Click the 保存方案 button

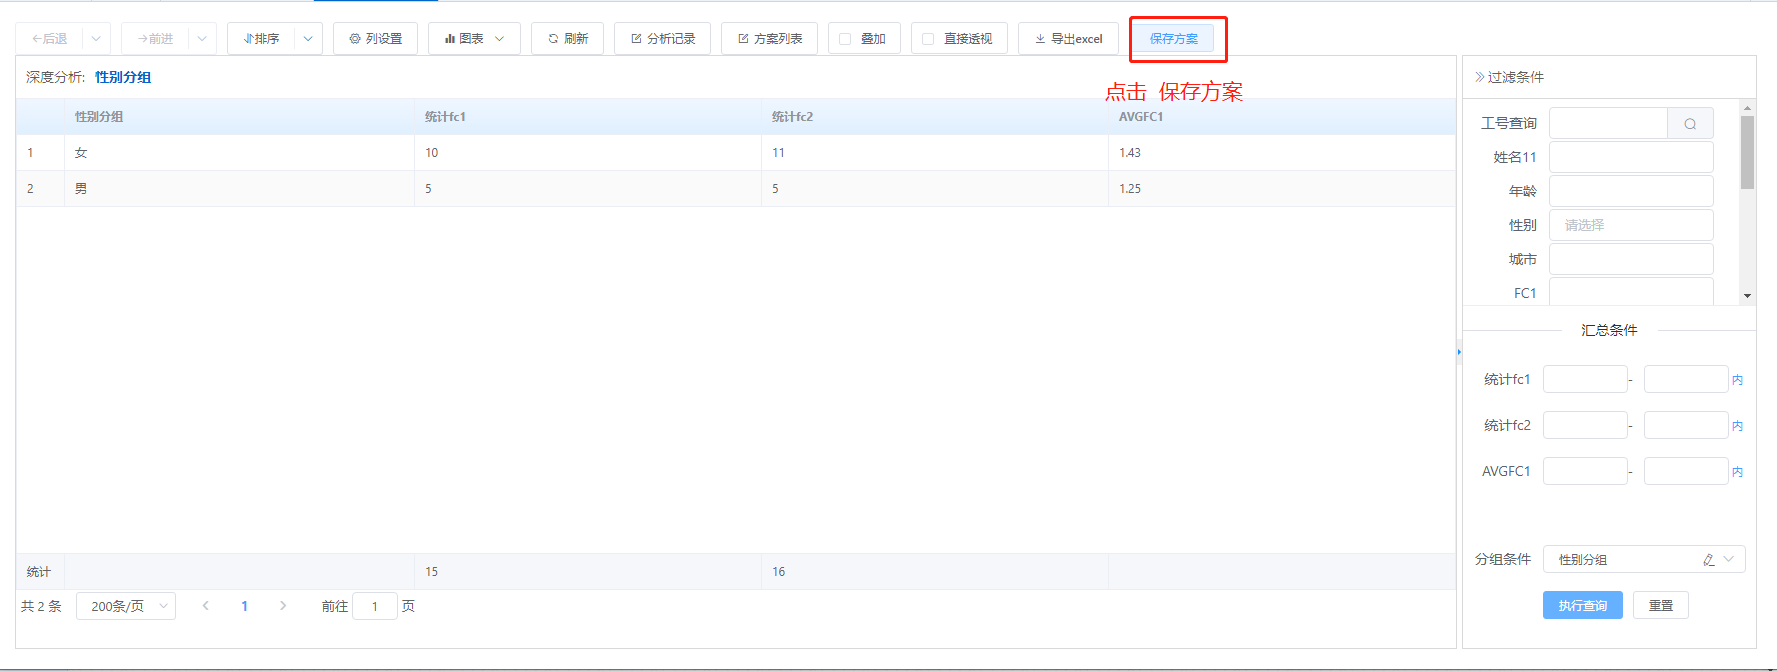pyautogui.click(x=1173, y=39)
